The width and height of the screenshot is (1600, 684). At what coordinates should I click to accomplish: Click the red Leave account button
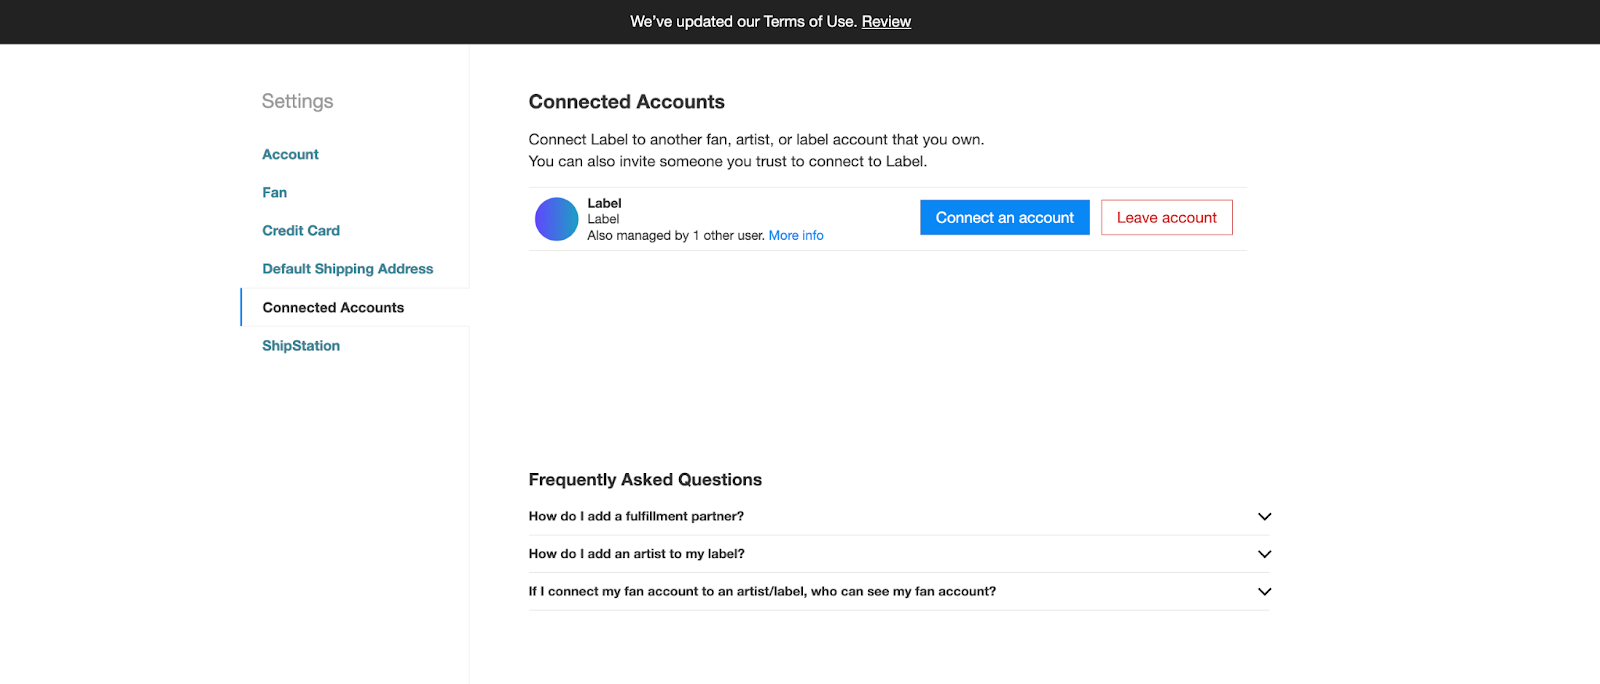coord(1167,218)
